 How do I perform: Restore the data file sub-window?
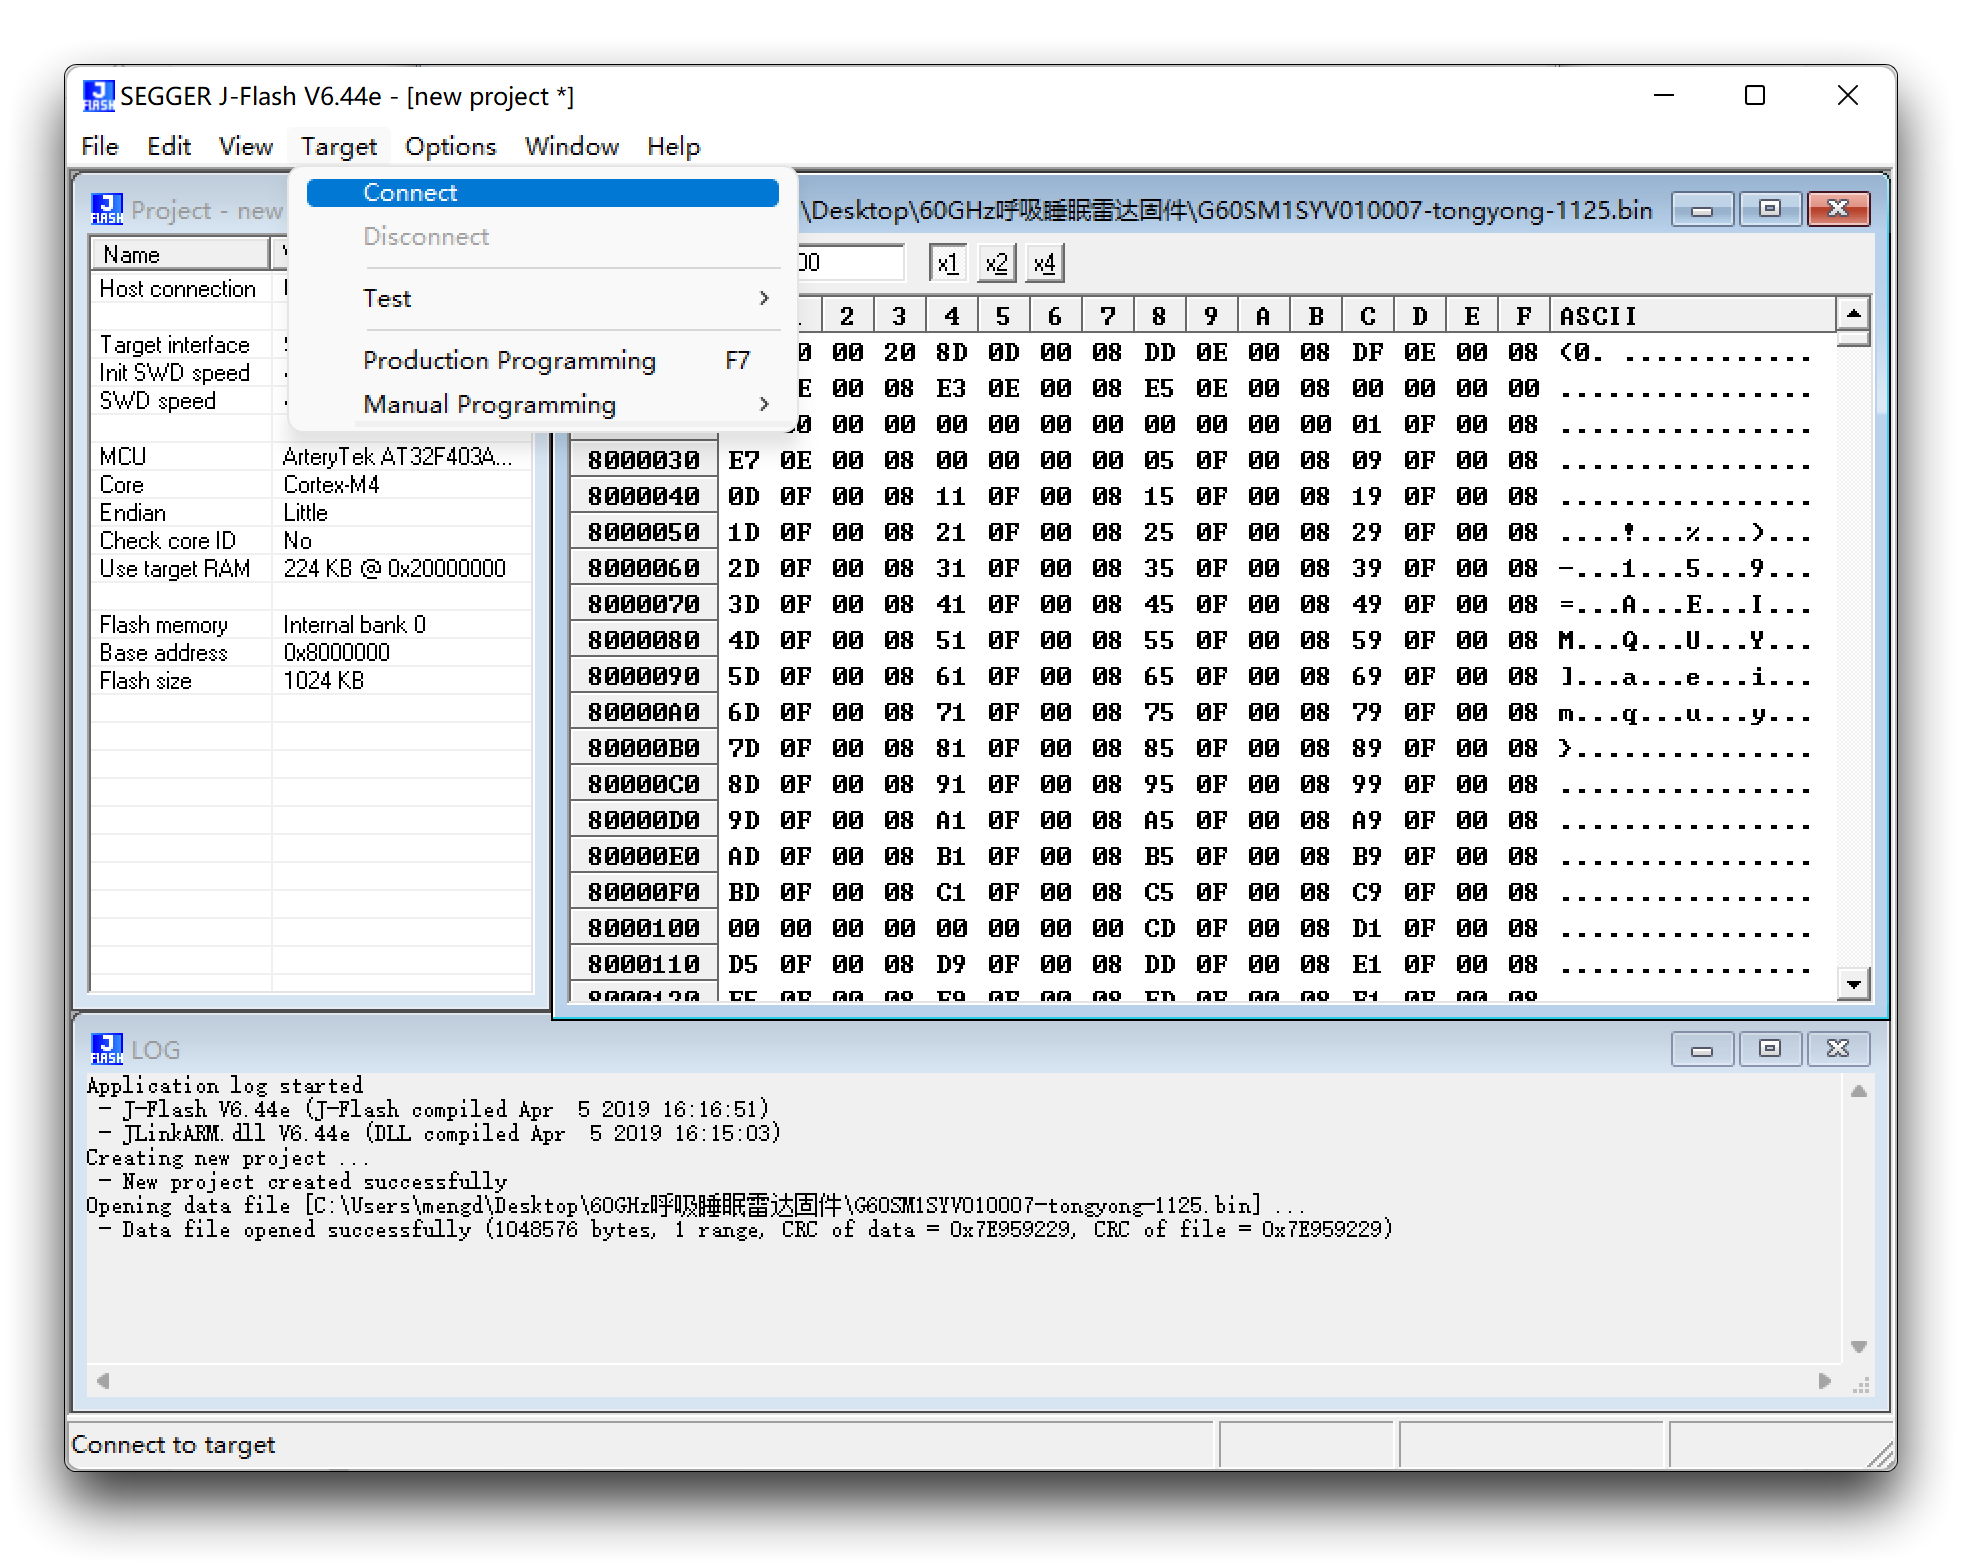[1770, 209]
